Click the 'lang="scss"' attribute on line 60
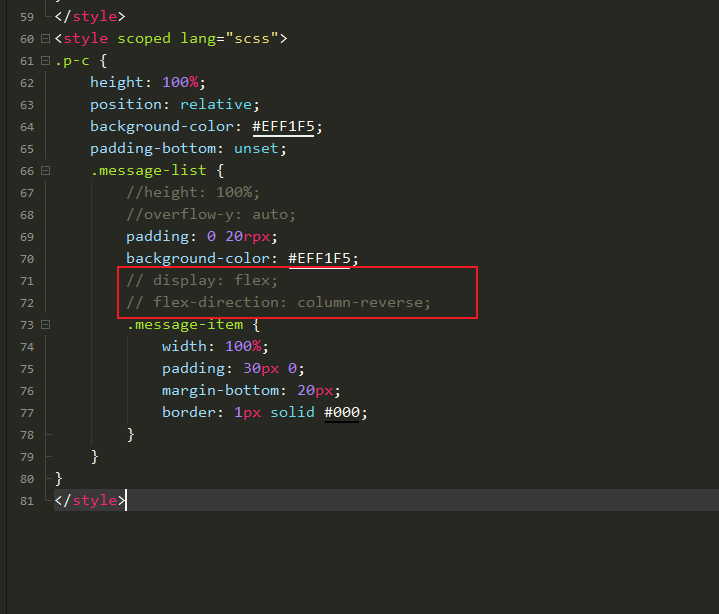Screen dimensions: 719x614 [229, 39]
